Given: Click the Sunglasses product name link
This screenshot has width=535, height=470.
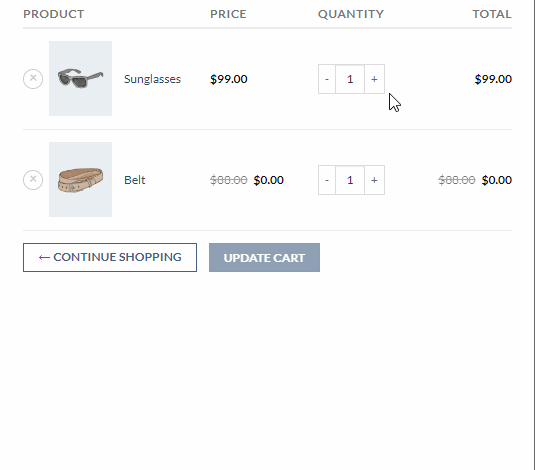Looking at the screenshot, I should pyautogui.click(x=153, y=79).
